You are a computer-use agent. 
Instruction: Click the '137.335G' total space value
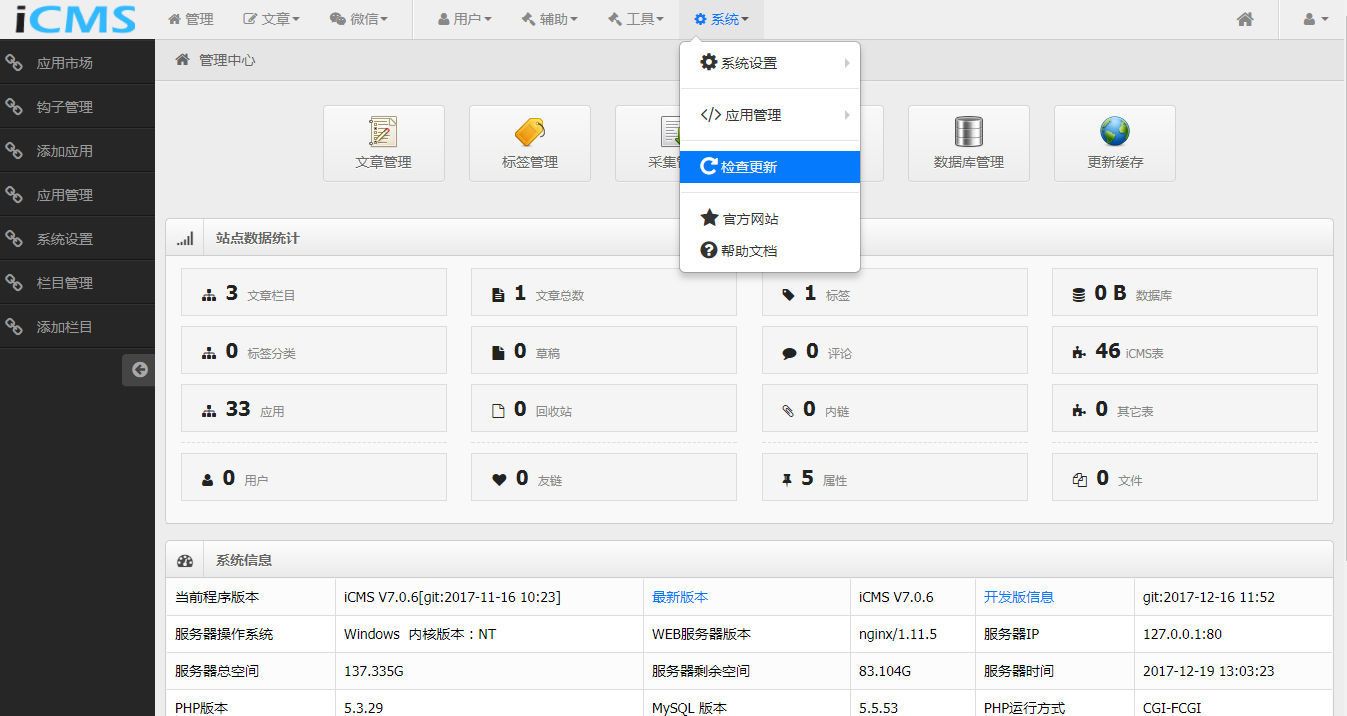[374, 671]
